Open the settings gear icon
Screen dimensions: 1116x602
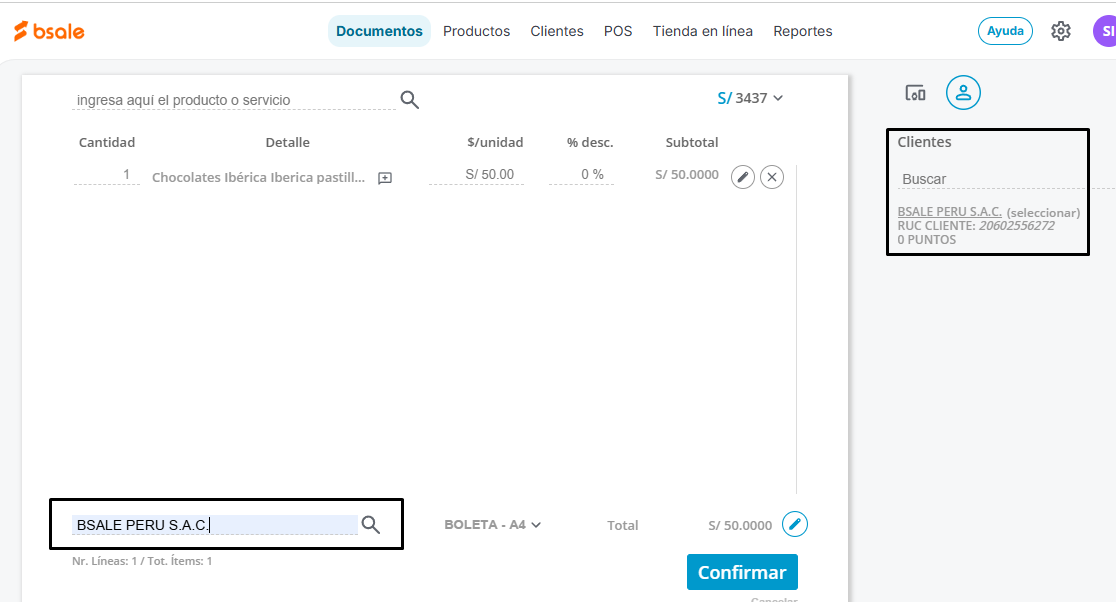[1060, 31]
